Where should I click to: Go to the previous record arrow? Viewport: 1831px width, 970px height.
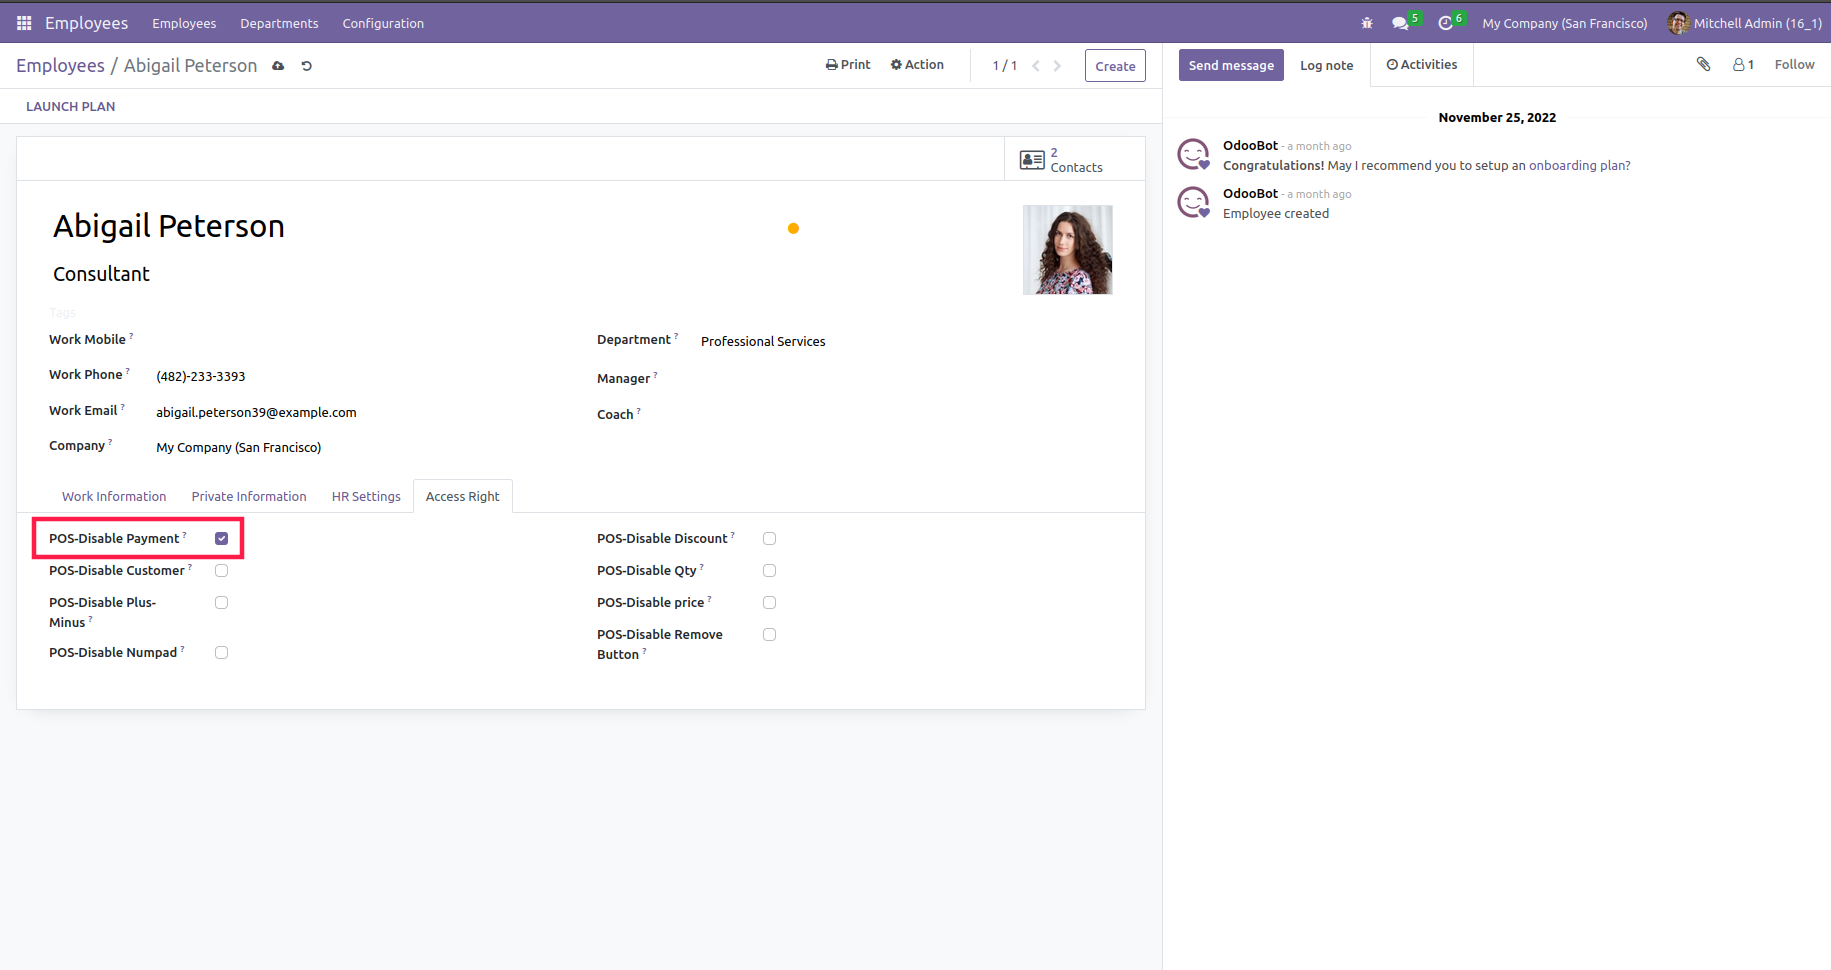click(1036, 66)
